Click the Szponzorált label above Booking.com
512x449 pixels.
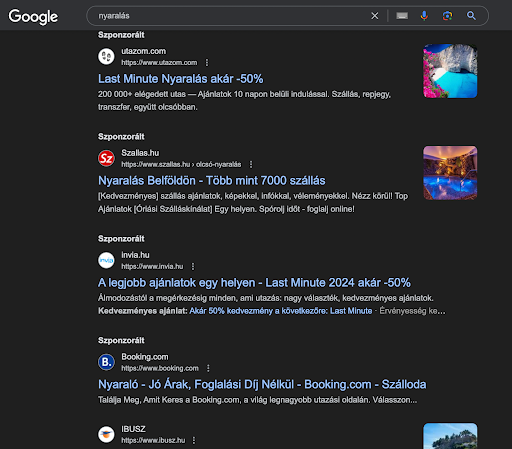click(x=121, y=340)
